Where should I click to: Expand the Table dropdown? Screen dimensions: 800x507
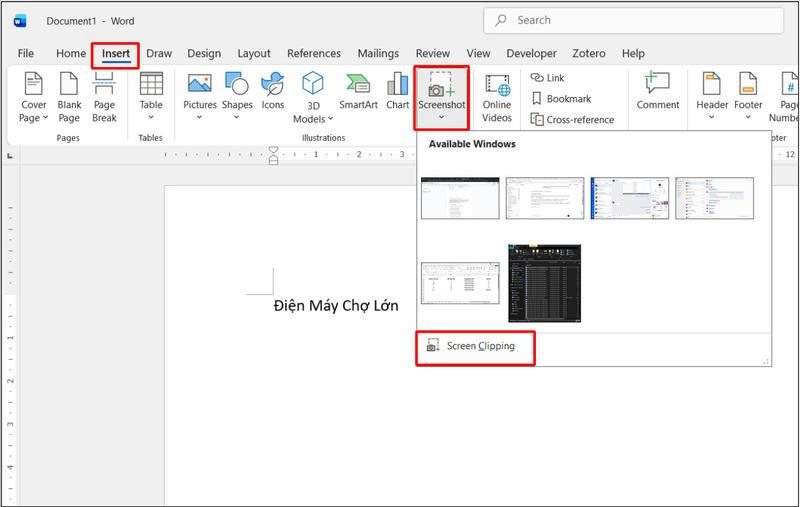coord(151,97)
